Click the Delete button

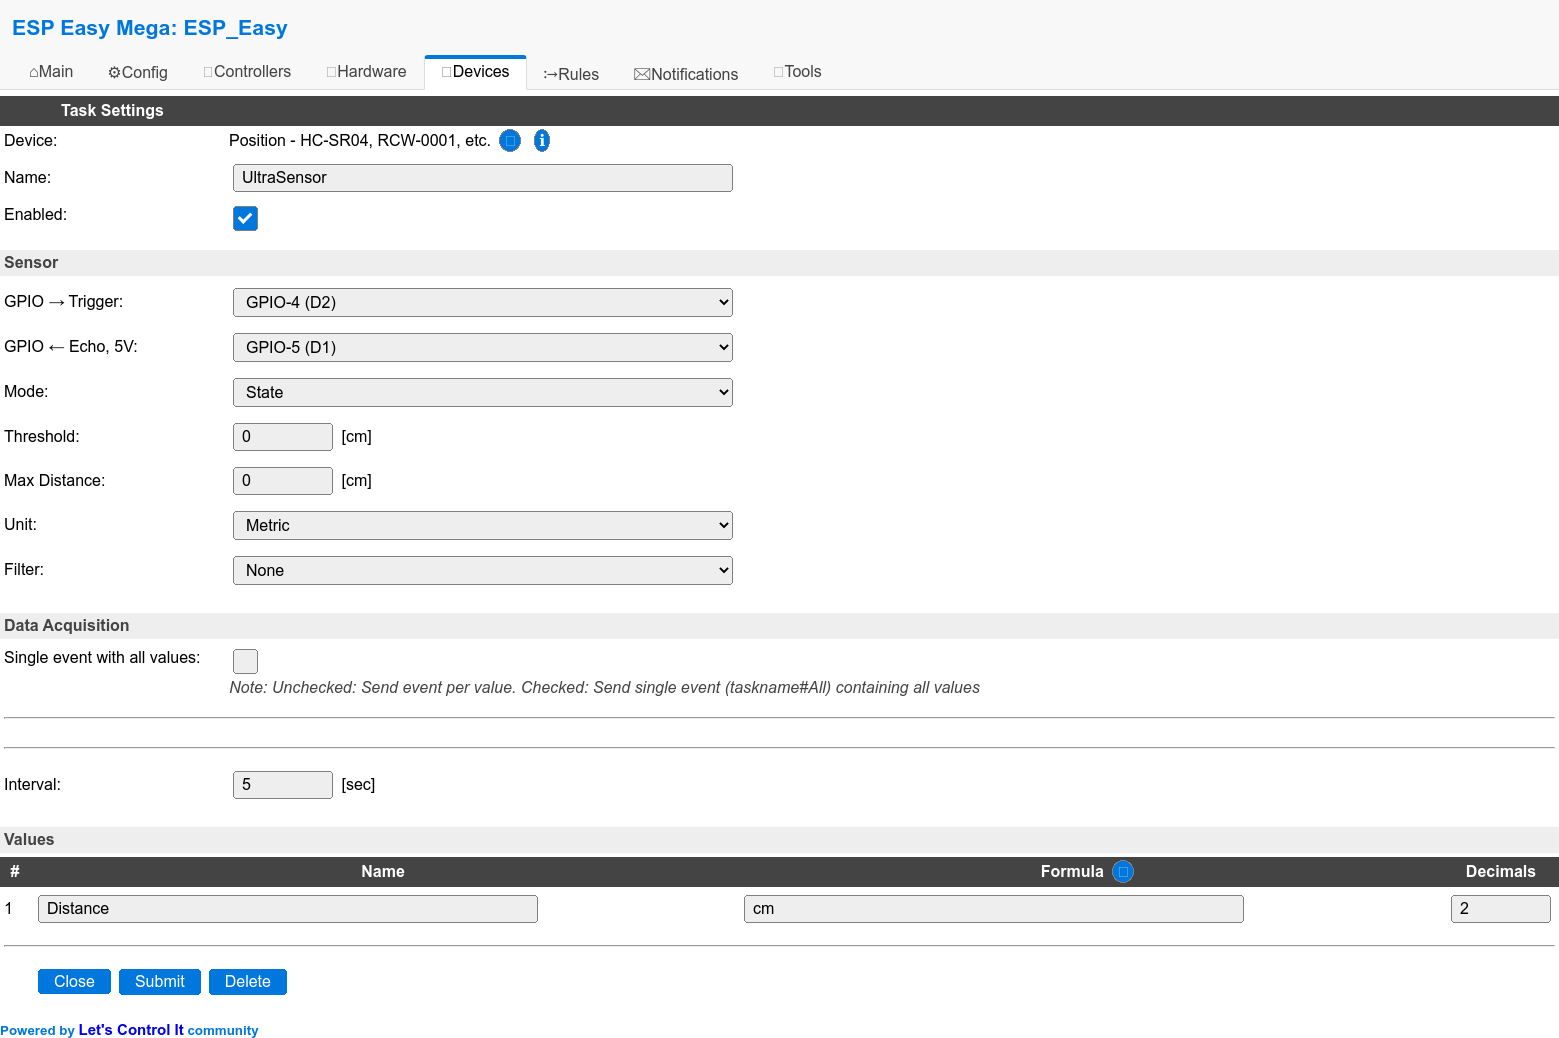[248, 982]
